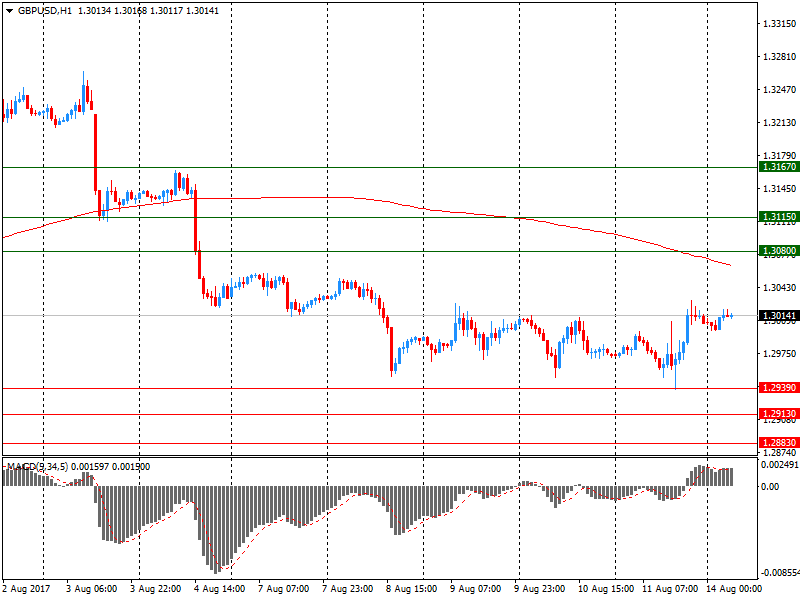Screen dimensions: 800x600
Task: Click the 1.31790 price scale value
Action: click(780, 156)
